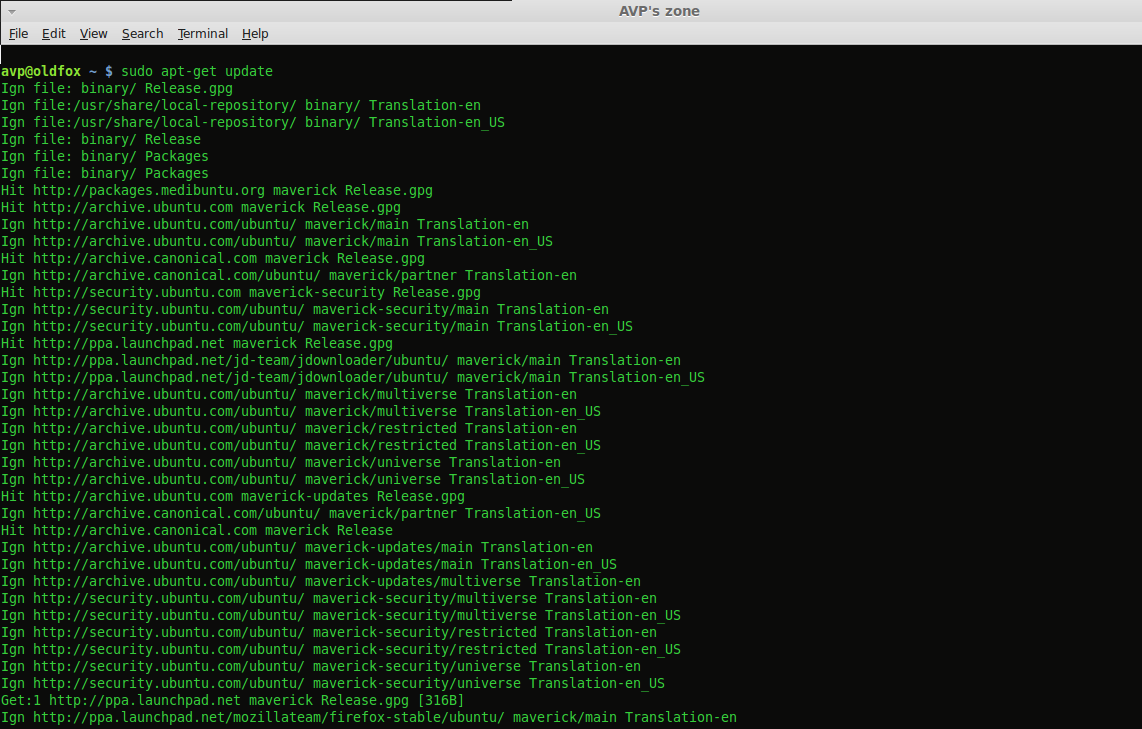Click the avp@oldfox prompt text
Screen dimensions: 1142x729
(41, 71)
